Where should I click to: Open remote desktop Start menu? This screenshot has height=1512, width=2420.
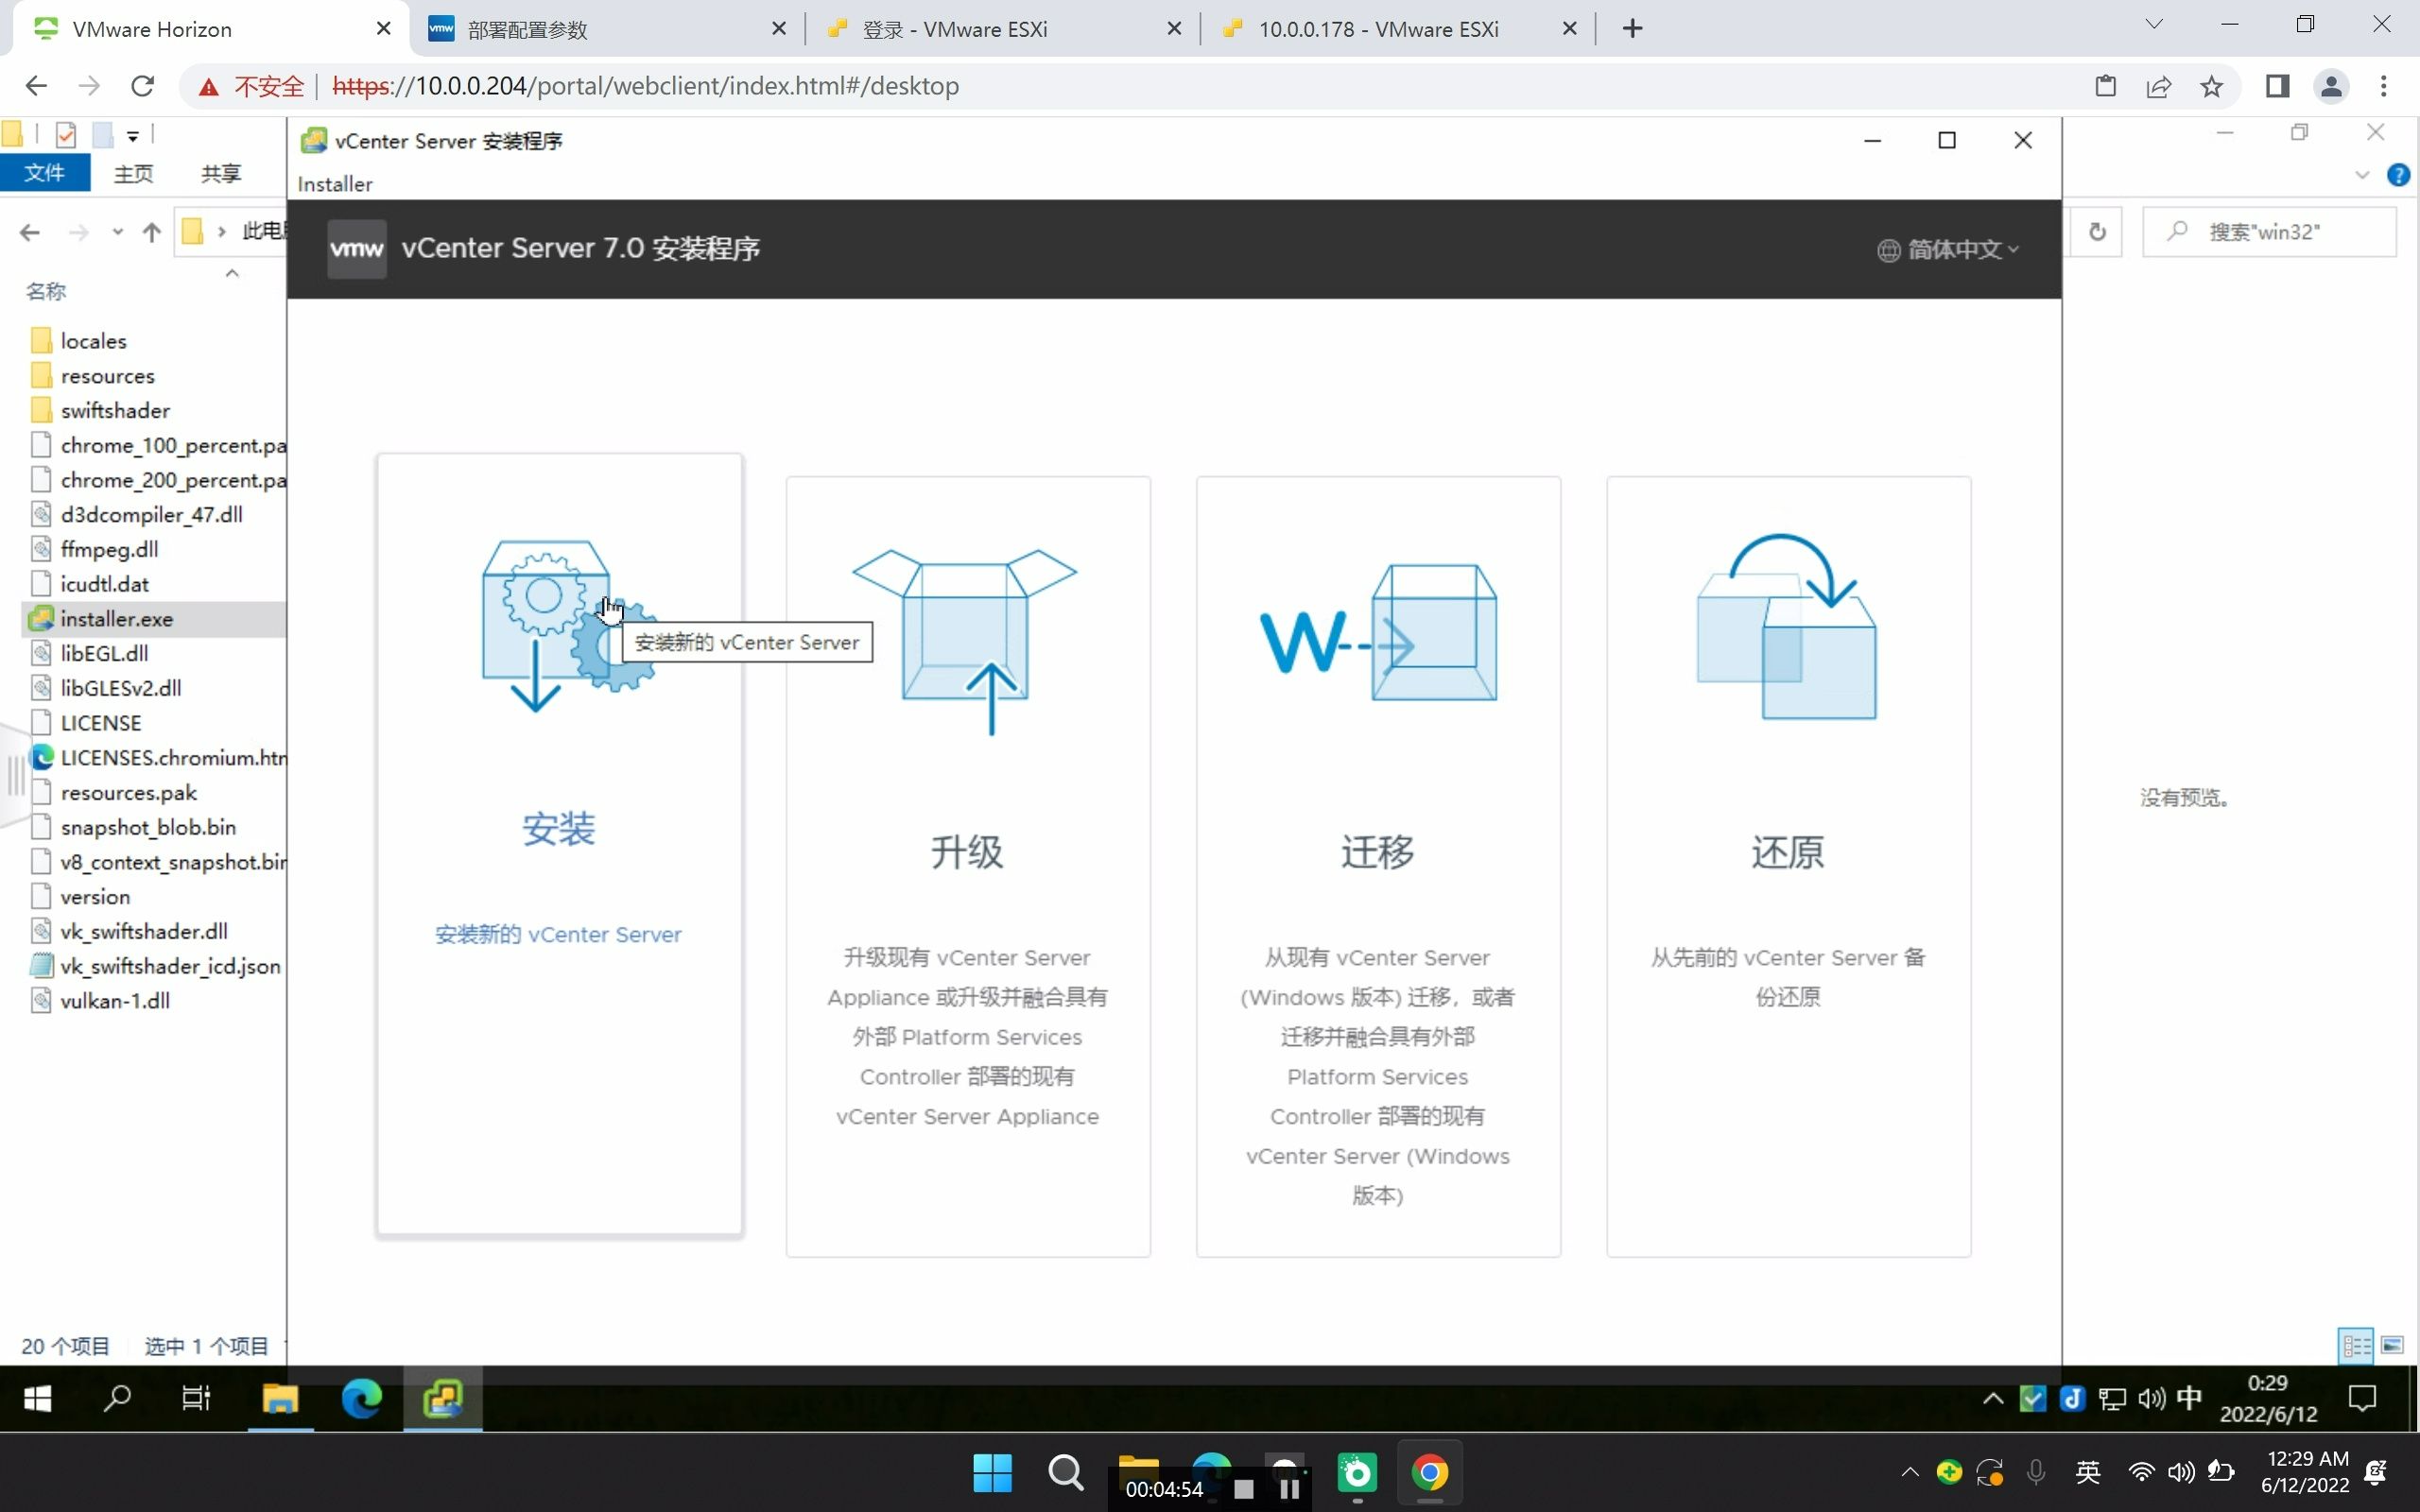pos(37,1398)
